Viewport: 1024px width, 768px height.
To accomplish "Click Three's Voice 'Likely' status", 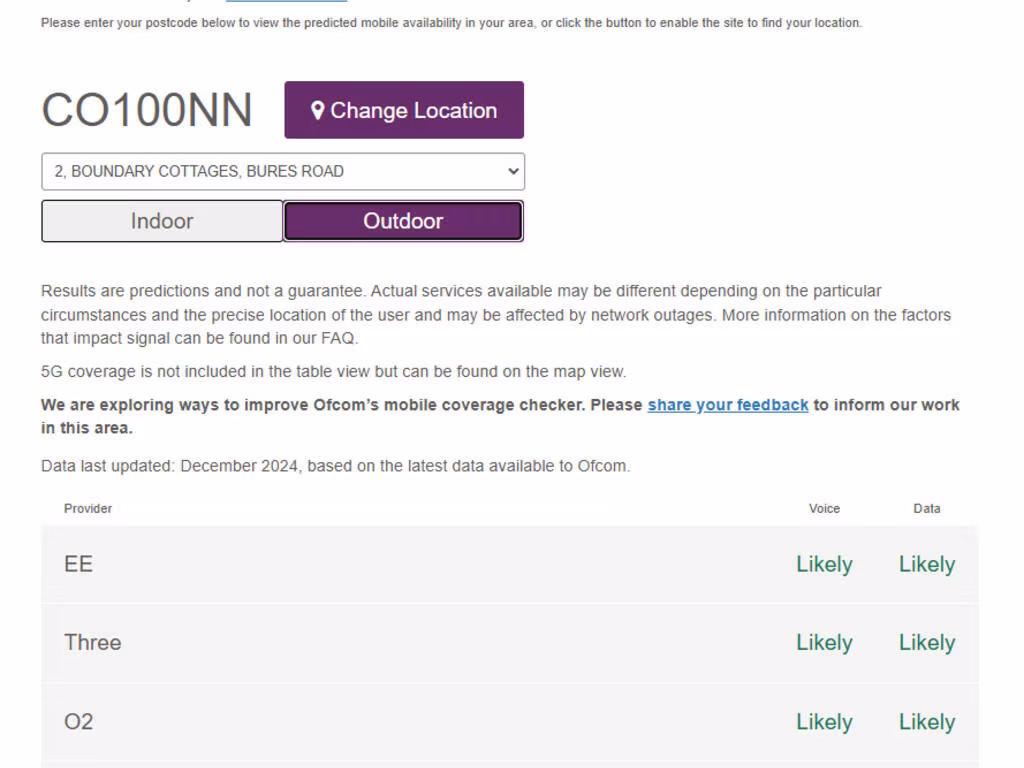I will point(824,642).
